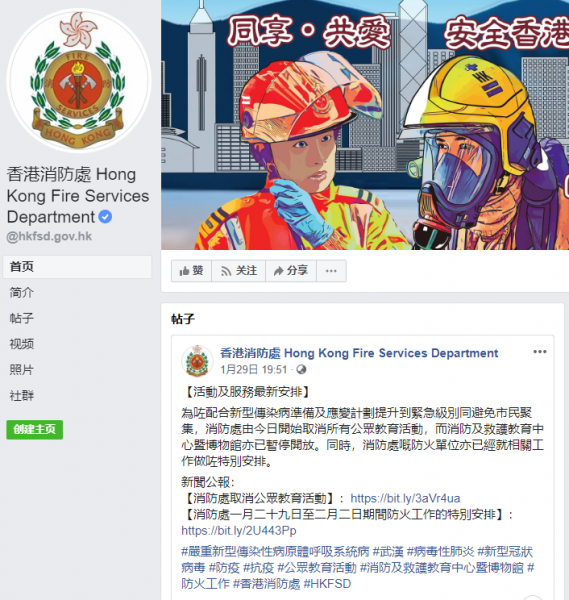Open the bit.ly/2U443Pp link
Viewport: 569px width, 600px height.
239,531
